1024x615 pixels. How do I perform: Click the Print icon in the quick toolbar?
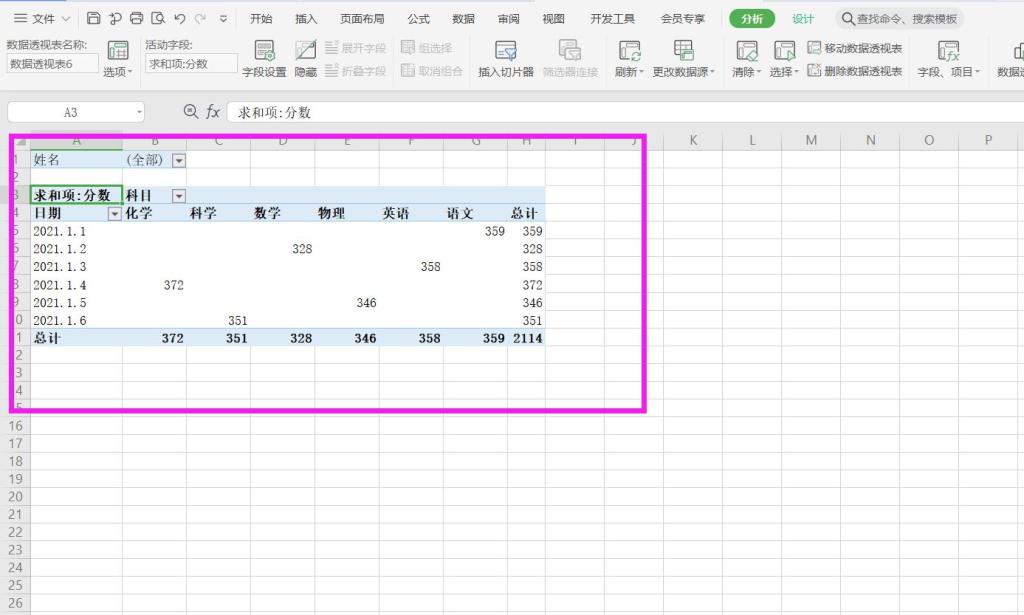(x=136, y=18)
